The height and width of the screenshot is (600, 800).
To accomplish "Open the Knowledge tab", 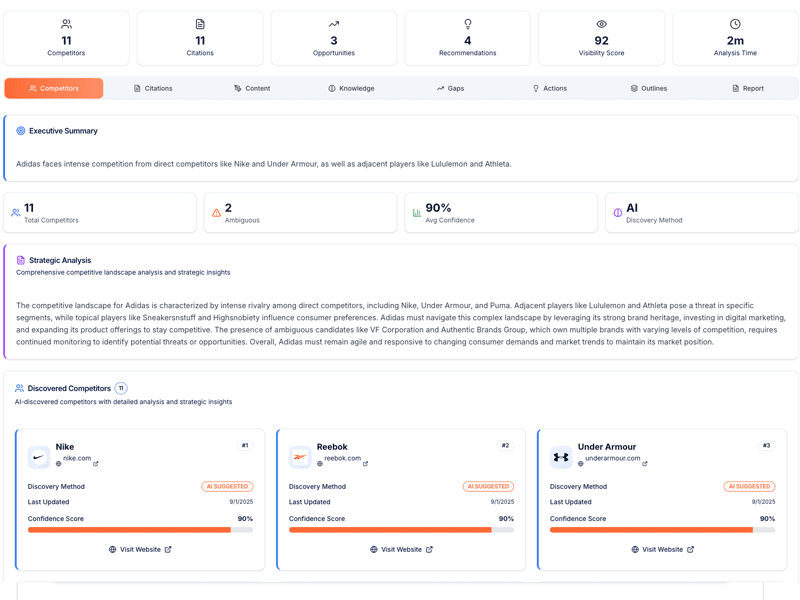I will coord(351,88).
